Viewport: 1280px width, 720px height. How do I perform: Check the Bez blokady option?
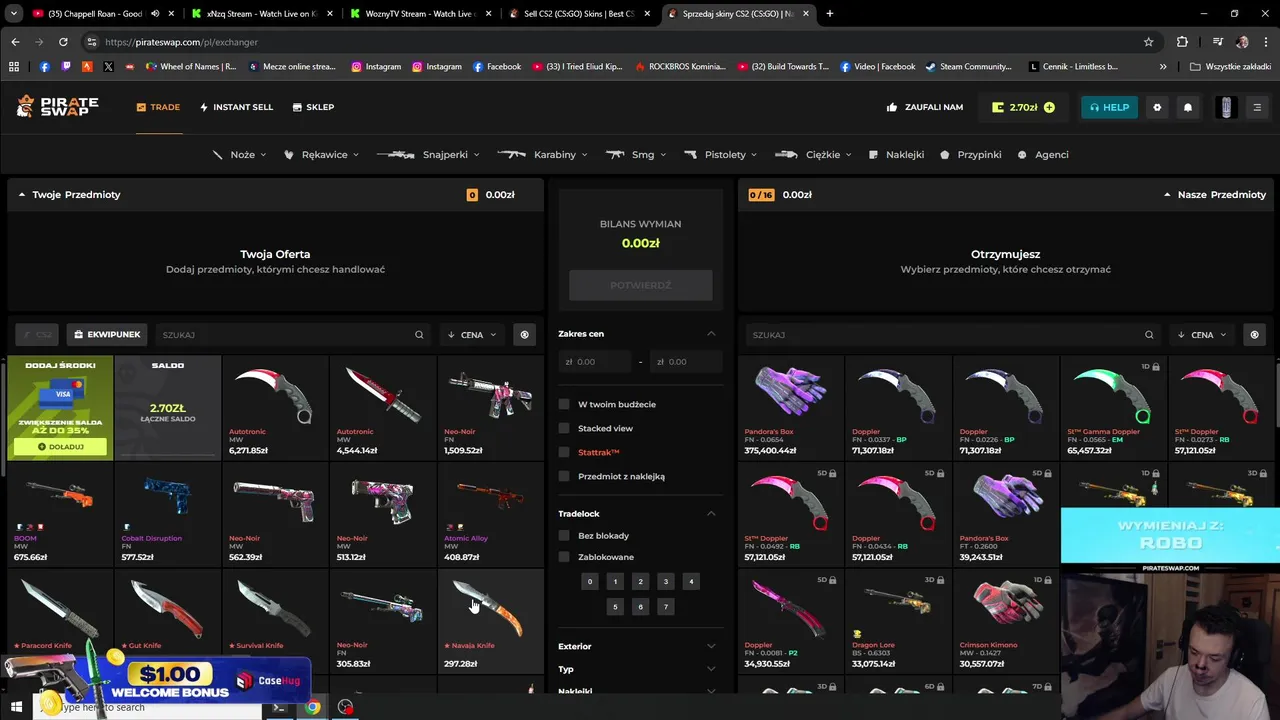click(564, 536)
